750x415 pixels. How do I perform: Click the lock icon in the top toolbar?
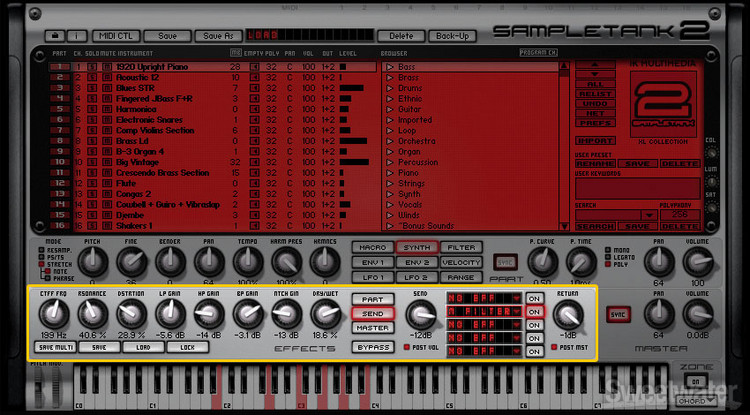point(52,35)
